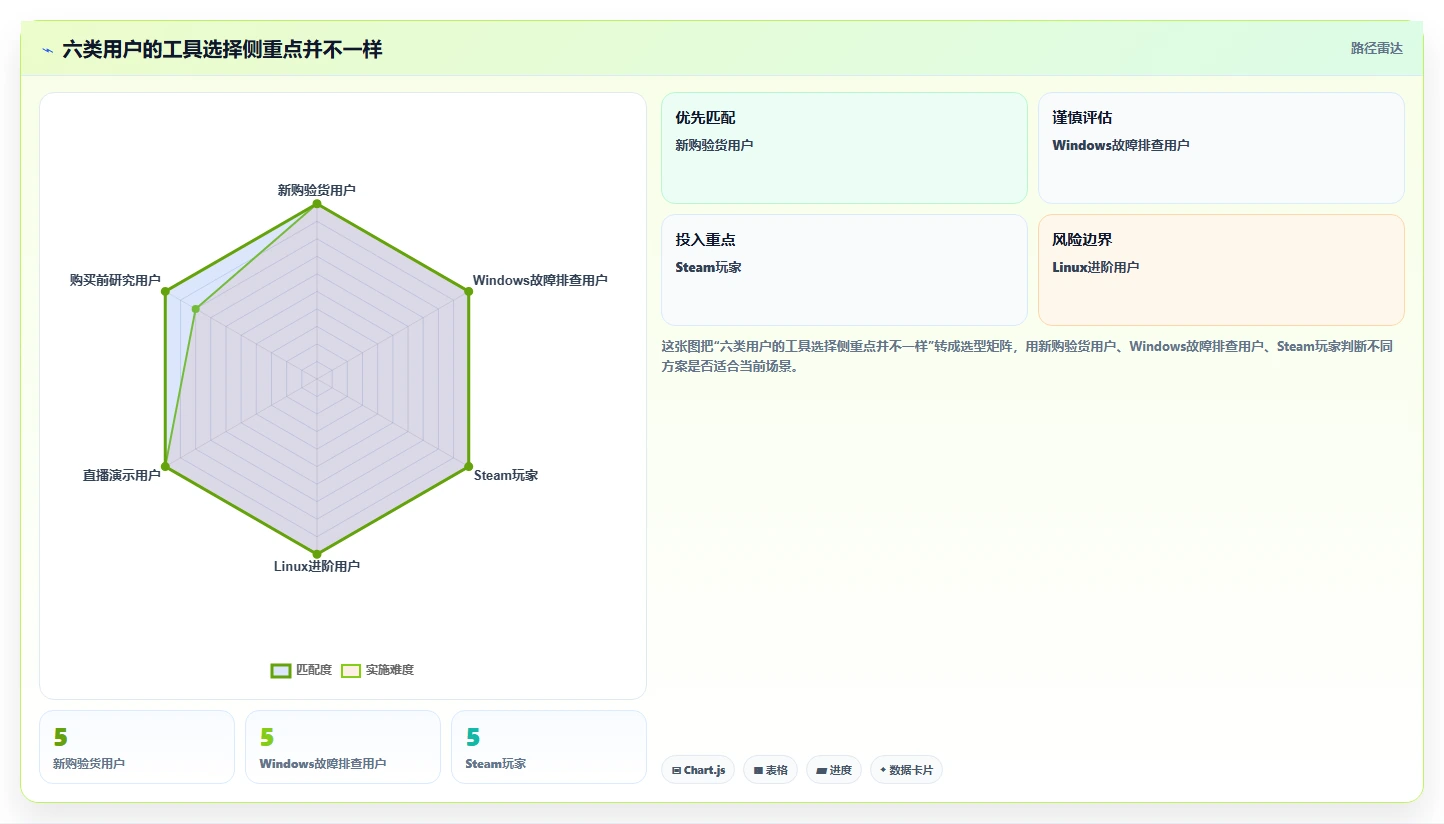Click the stat card showing 5 for Windows故障排查用户
This screenshot has height=824, width=1444.
[x=343, y=747]
